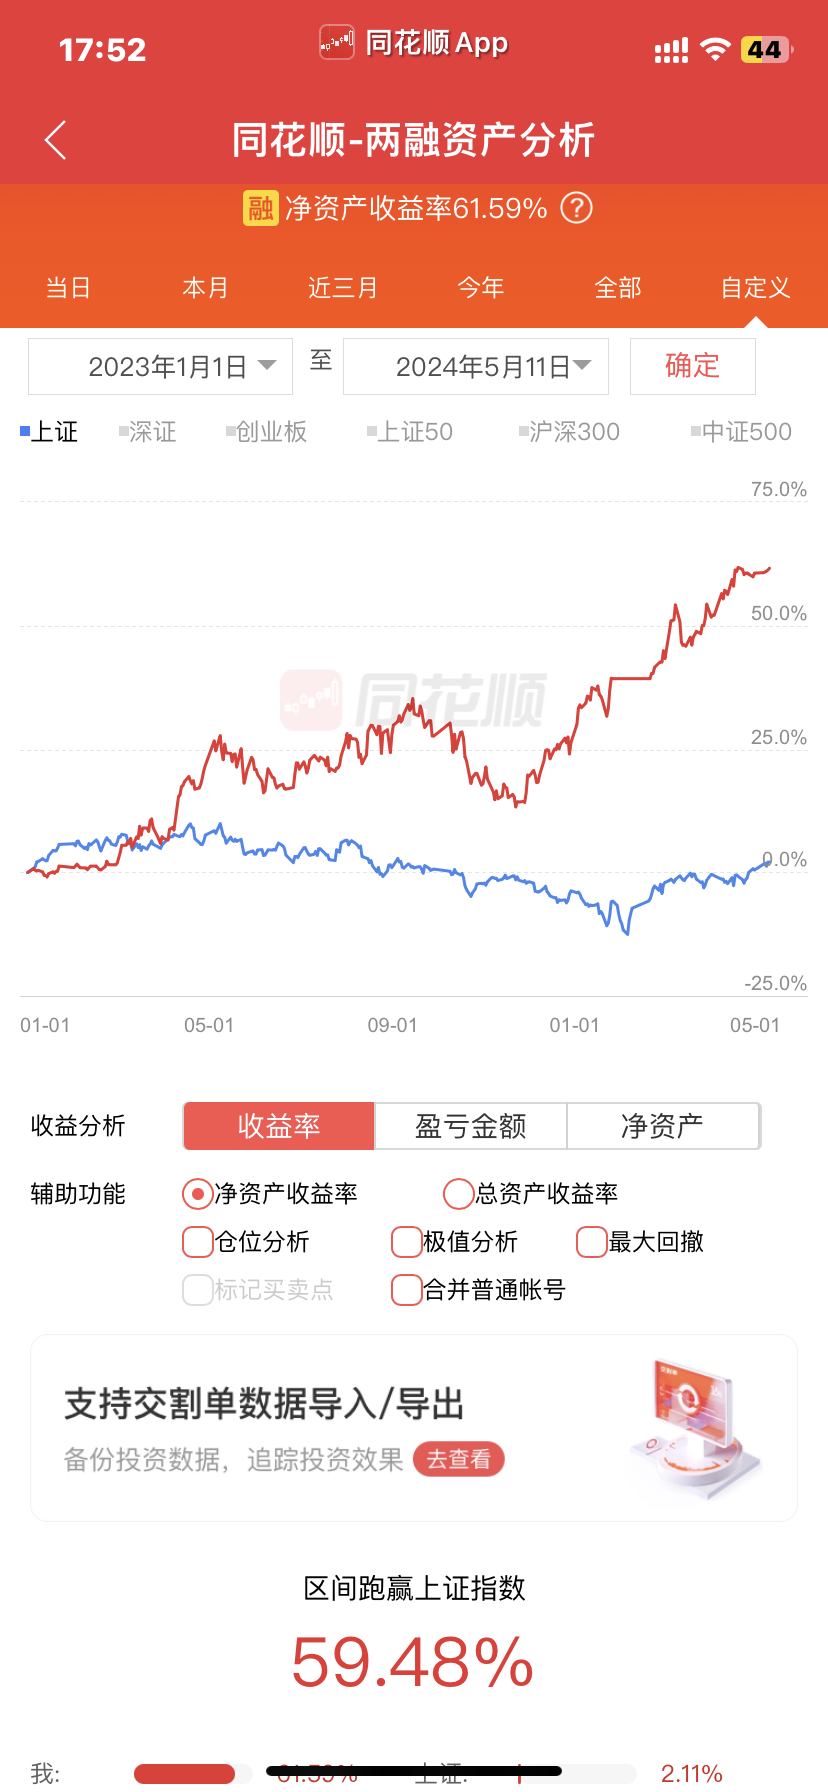
Task: Tap the battery indicator in the status bar
Action: tap(766, 50)
